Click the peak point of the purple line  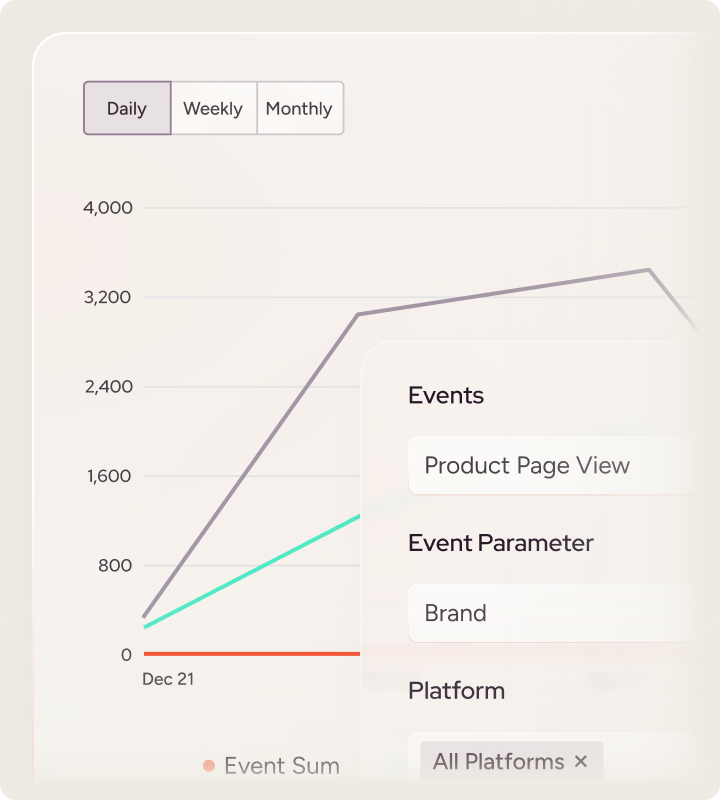649,270
